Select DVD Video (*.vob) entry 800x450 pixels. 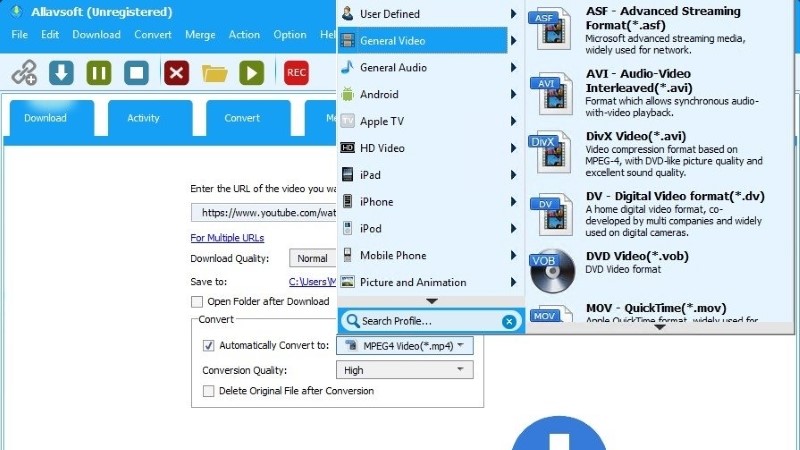click(659, 270)
